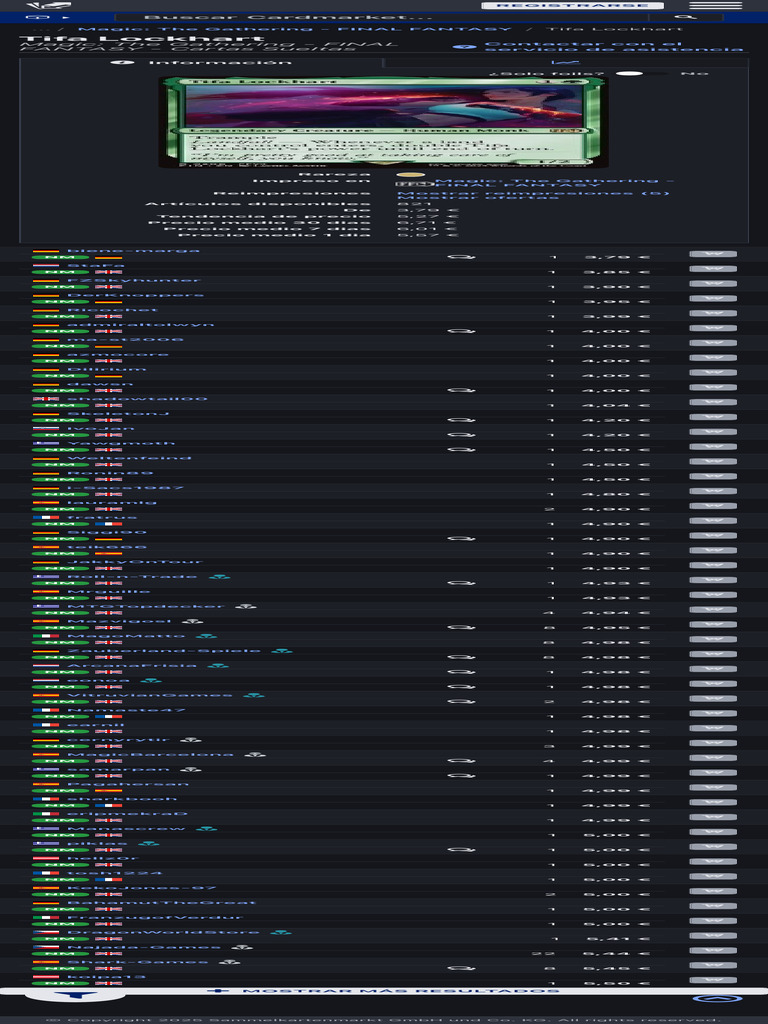768x1024 pixels.
Task: Click MOSTRAR MÁS RESULTADOS
Action: click(x=384, y=991)
